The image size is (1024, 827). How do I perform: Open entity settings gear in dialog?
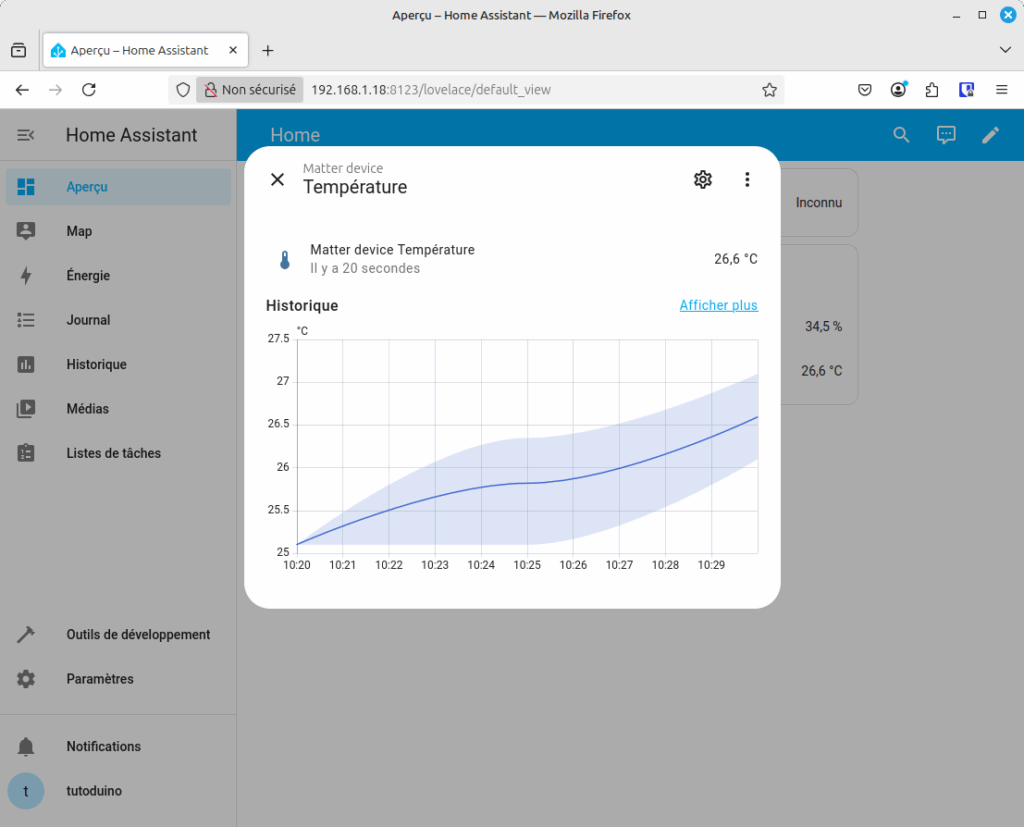pos(703,179)
